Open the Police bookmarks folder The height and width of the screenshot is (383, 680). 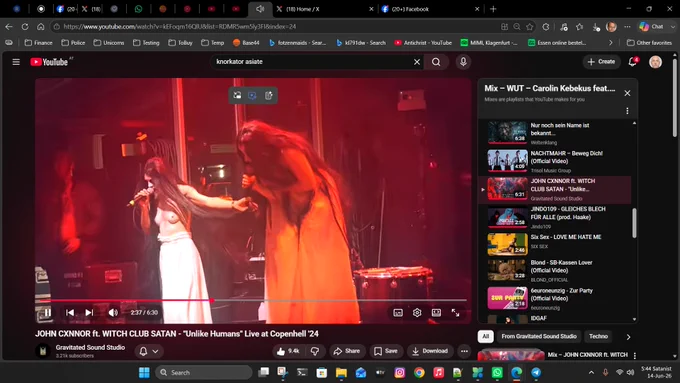tap(73, 43)
